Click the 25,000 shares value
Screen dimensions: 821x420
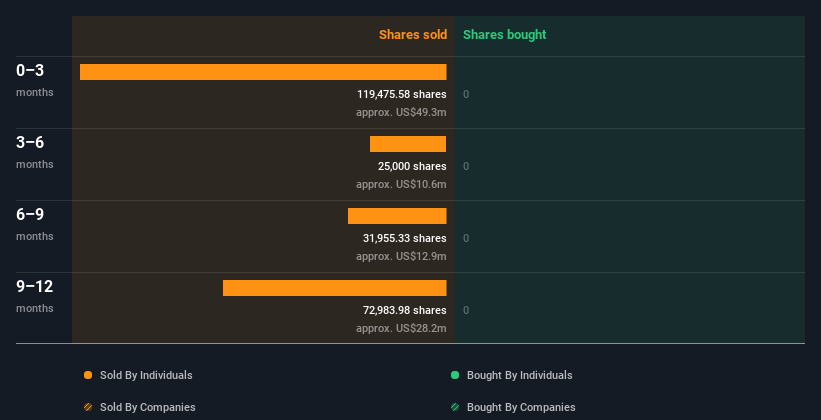(412, 166)
